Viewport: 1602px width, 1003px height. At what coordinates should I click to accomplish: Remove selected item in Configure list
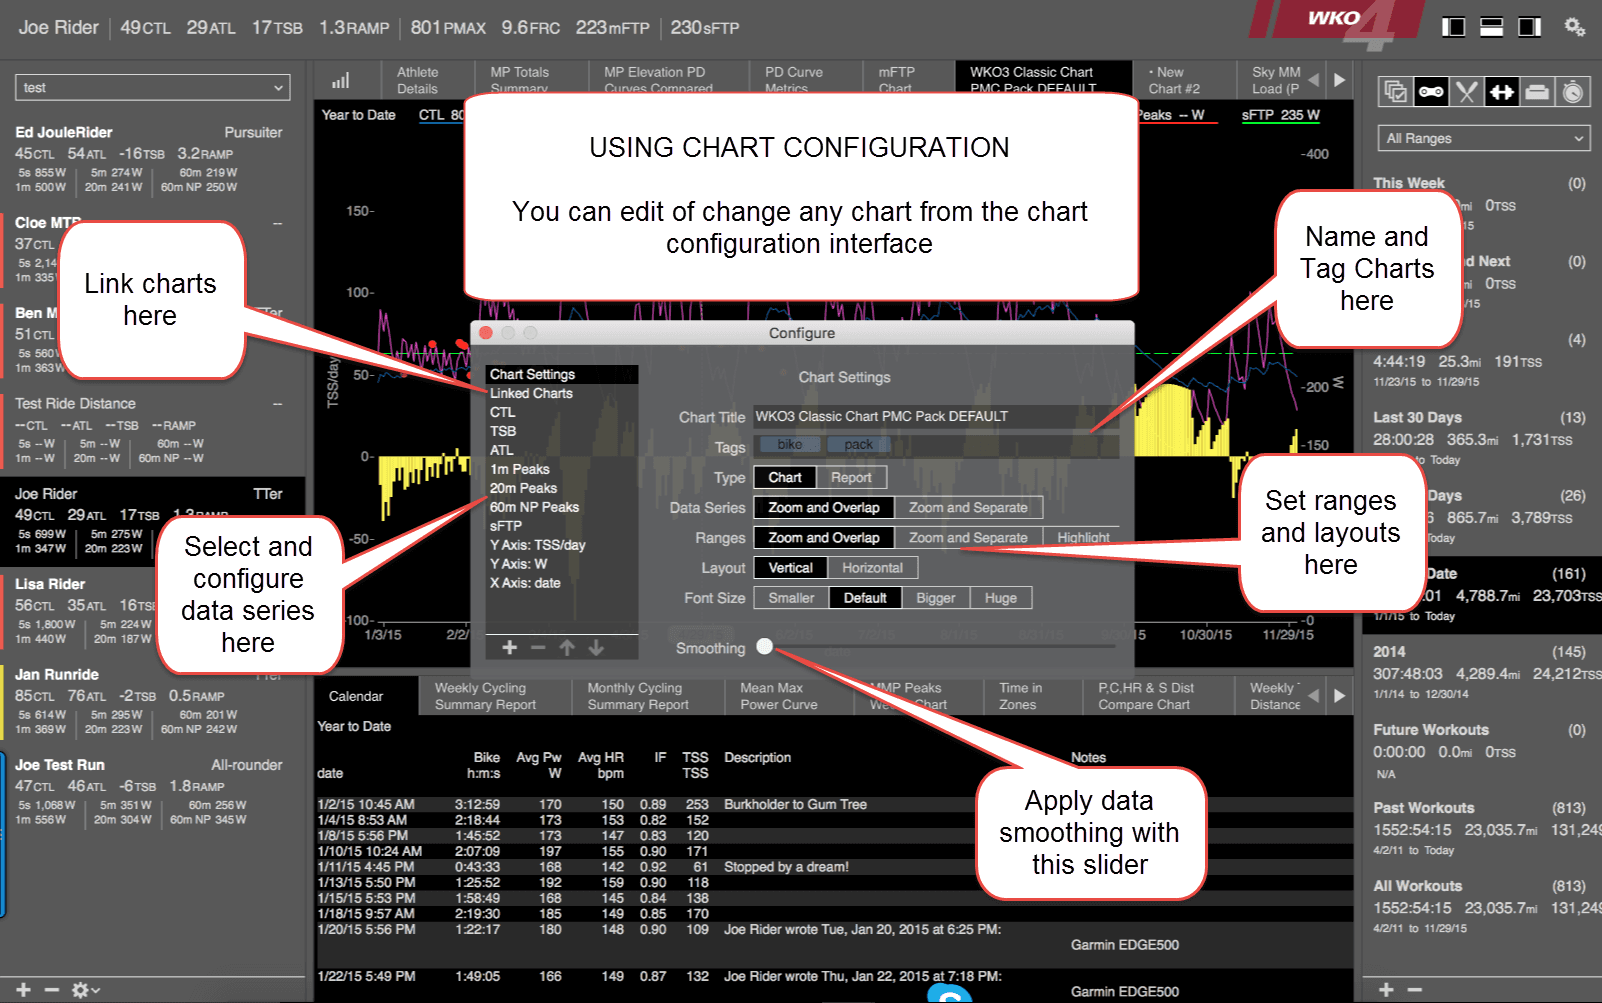538,648
